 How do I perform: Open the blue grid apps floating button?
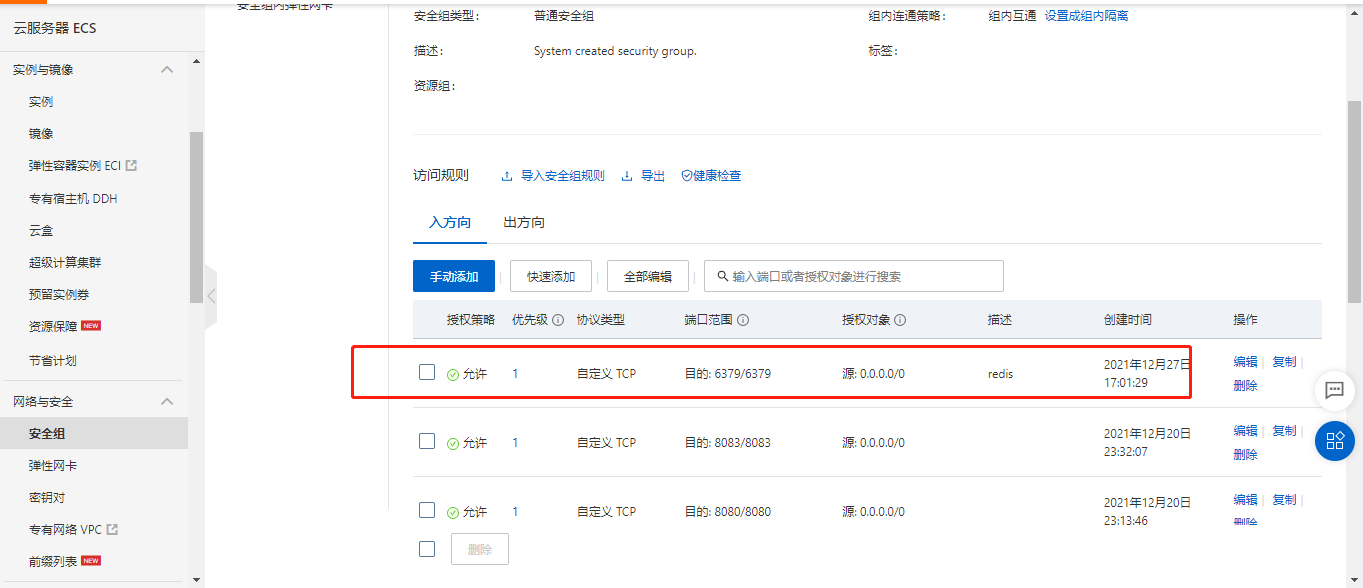pyautogui.click(x=1334, y=440)
